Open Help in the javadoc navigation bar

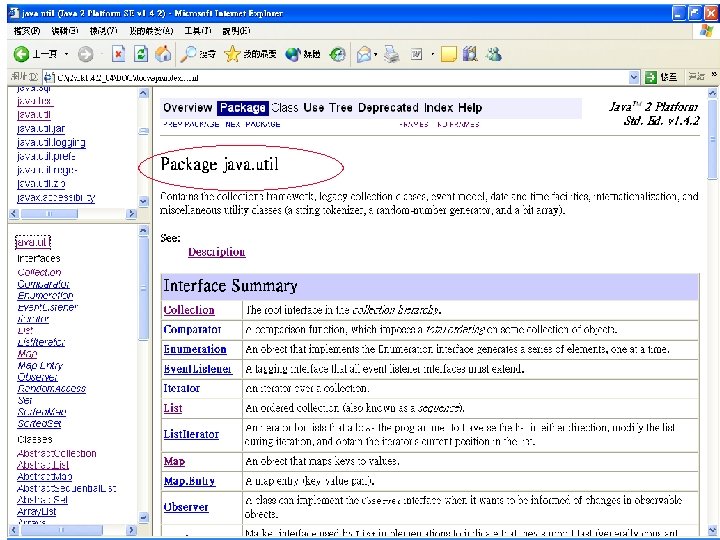pos(470,107)
